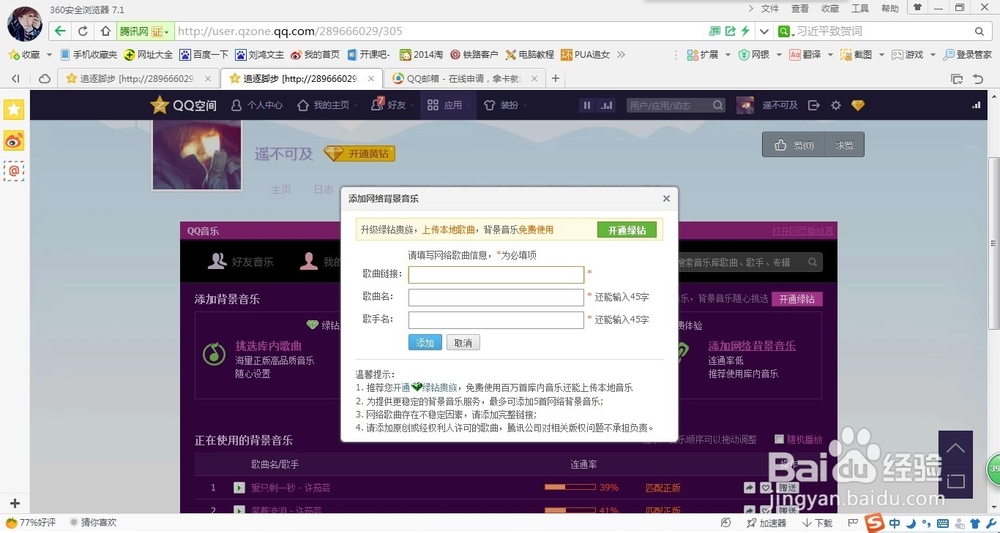Screen dimensions: 1000x533
Task: Click 绿钻贵族 link in tips
Action: (440, 387)
